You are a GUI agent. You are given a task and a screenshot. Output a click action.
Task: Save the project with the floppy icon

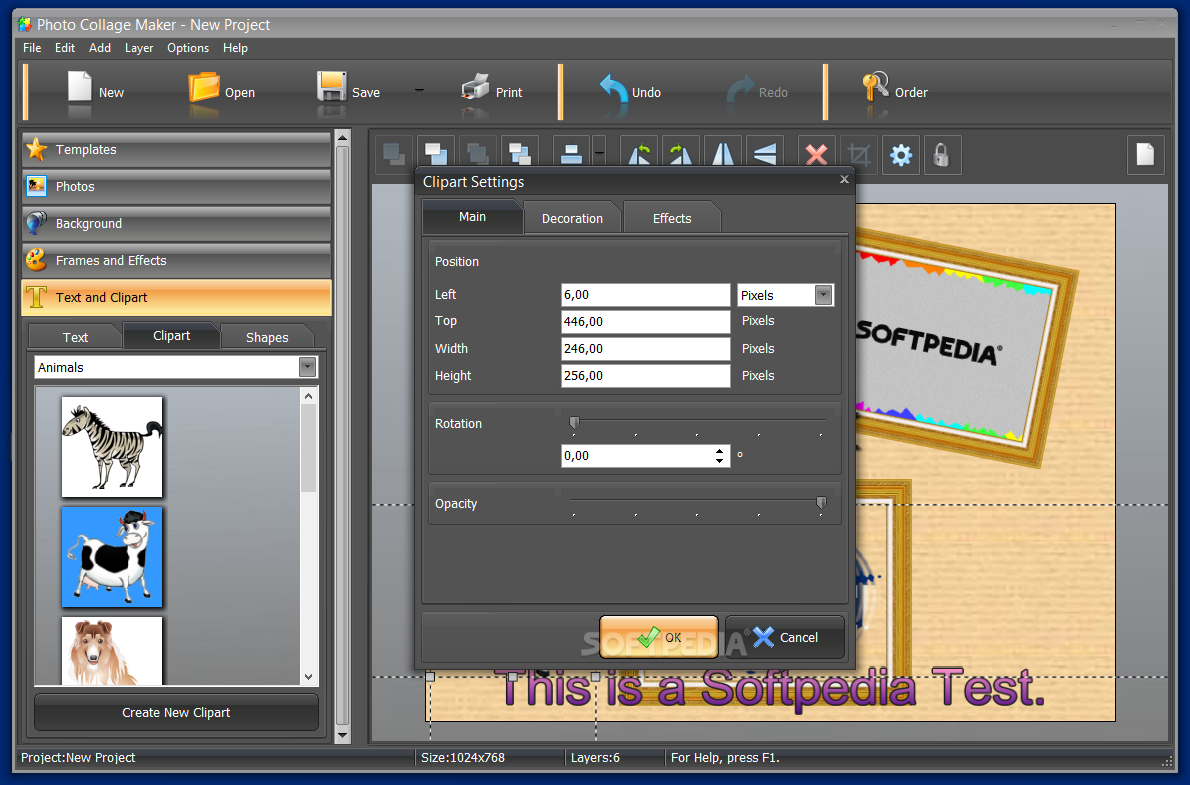point(331,87)
